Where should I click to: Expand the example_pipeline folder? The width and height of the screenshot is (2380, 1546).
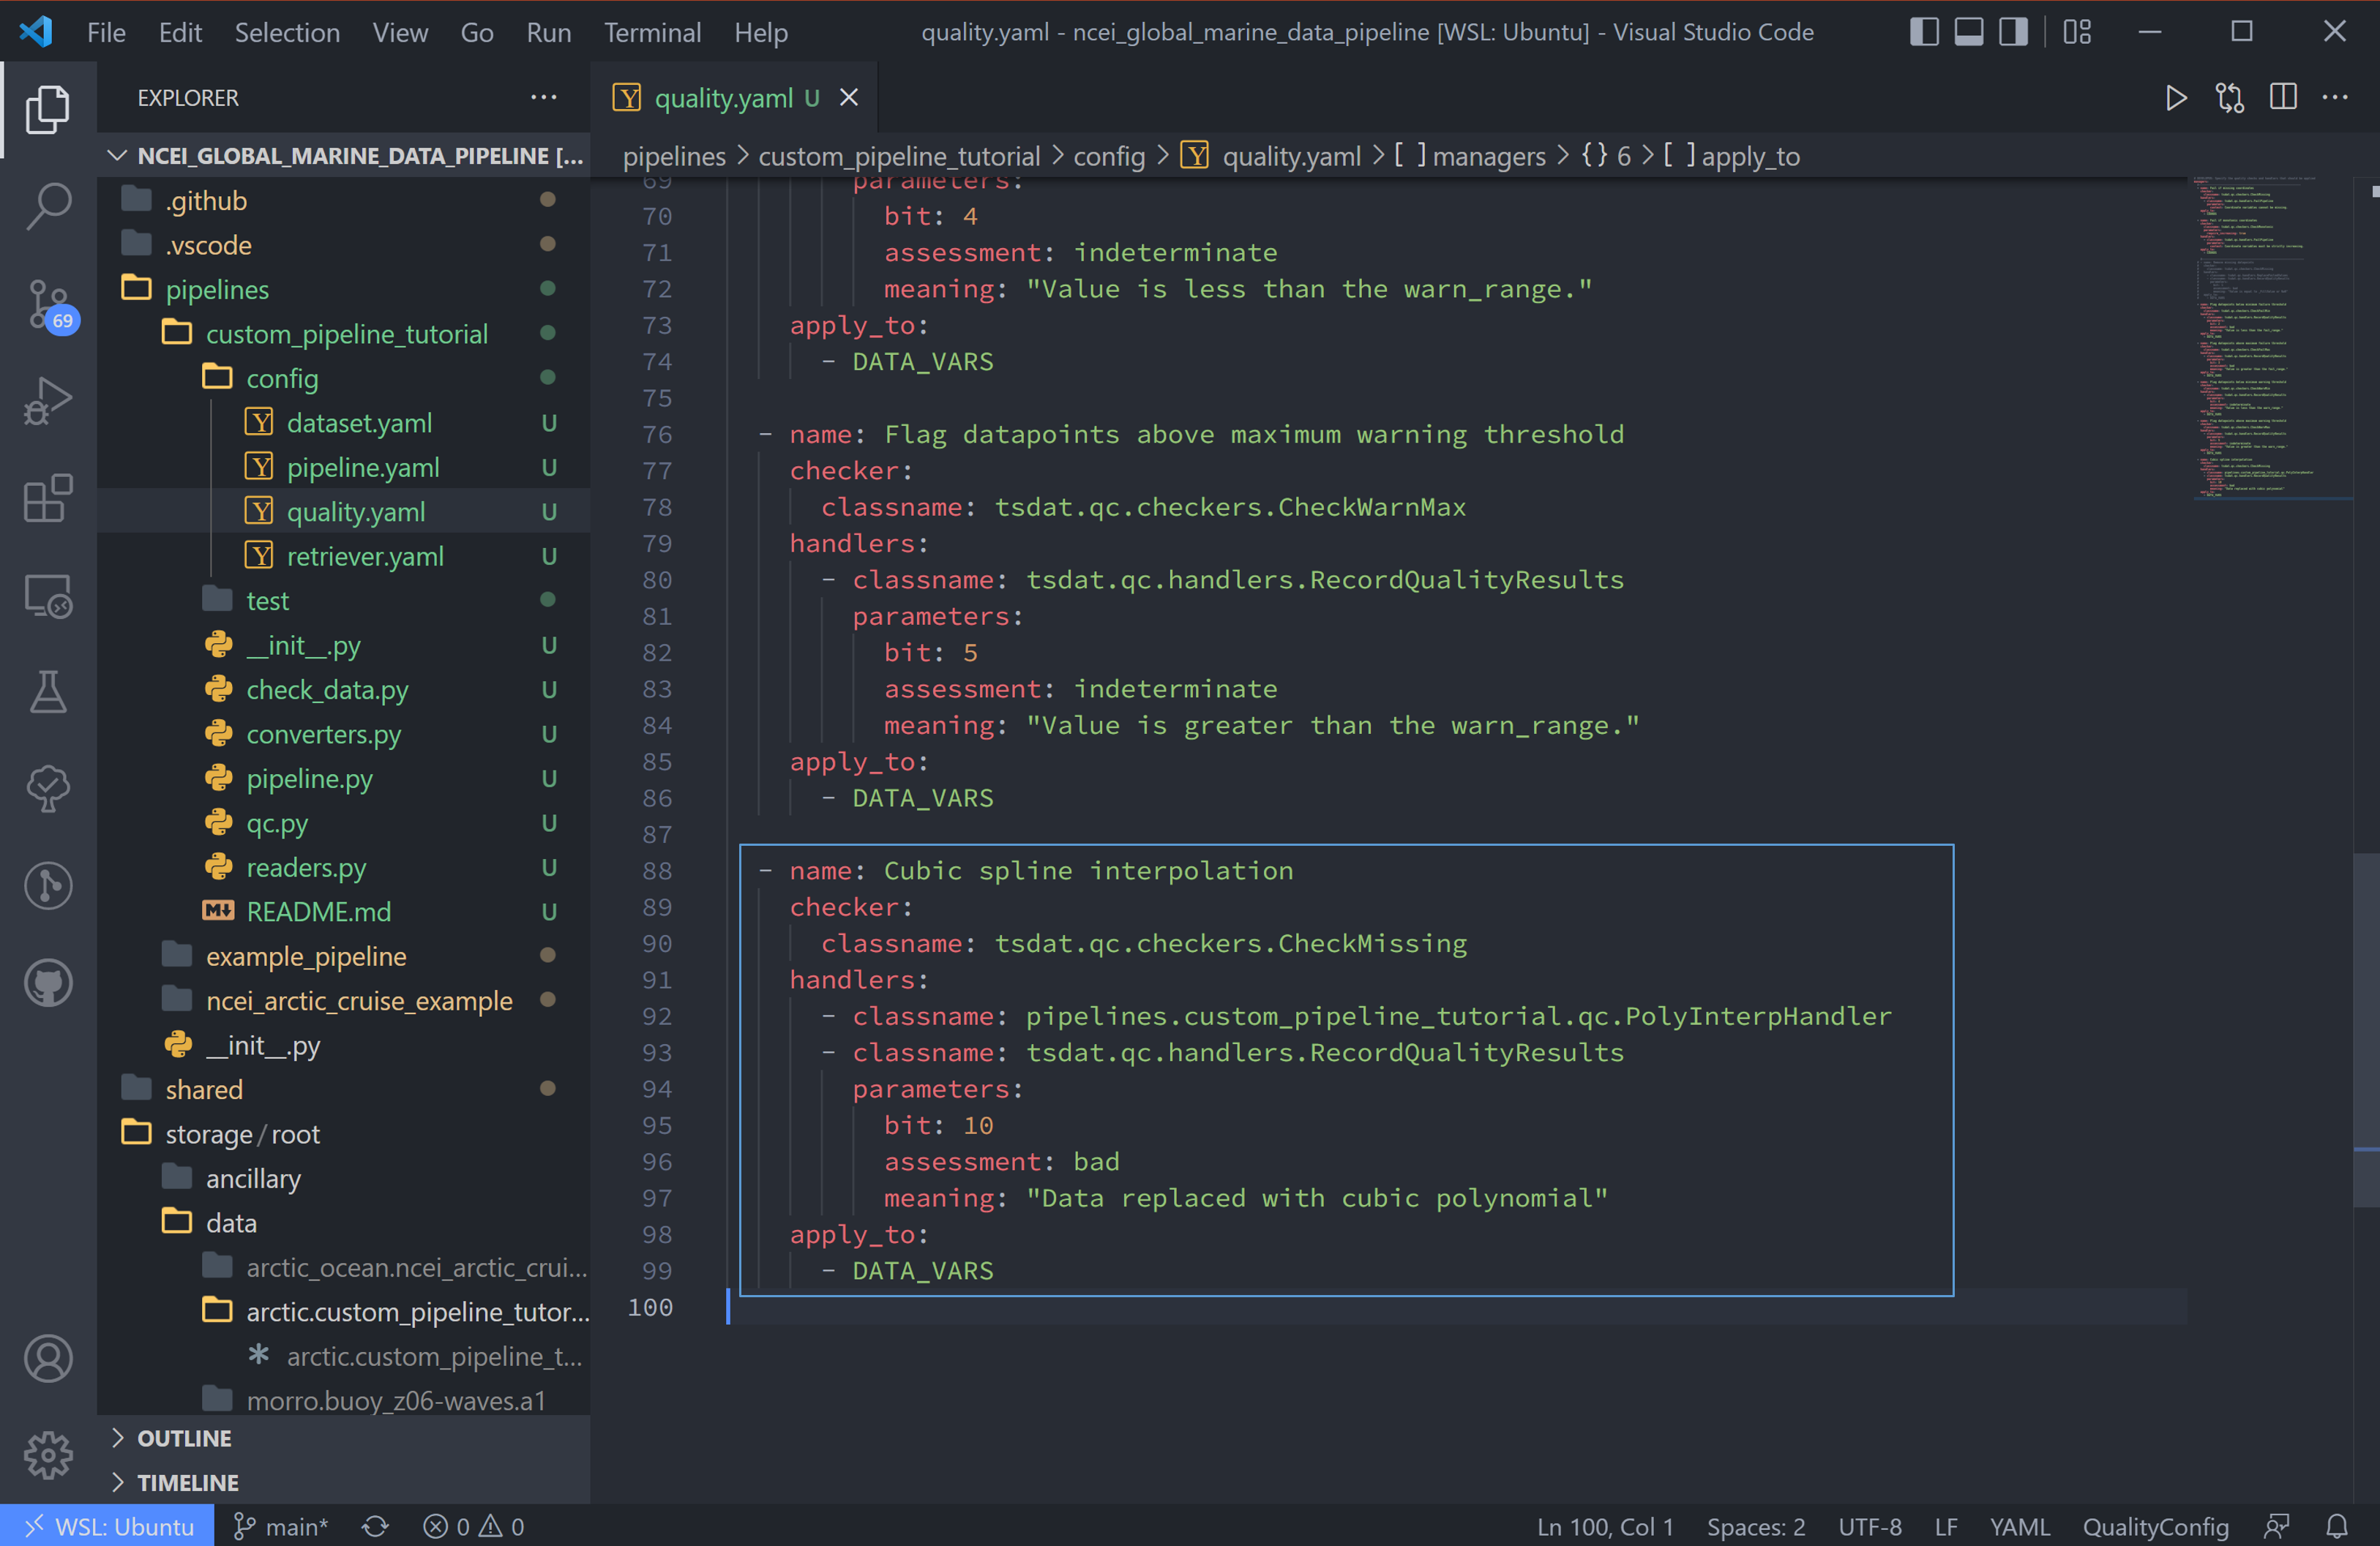[x=344, y=957]
